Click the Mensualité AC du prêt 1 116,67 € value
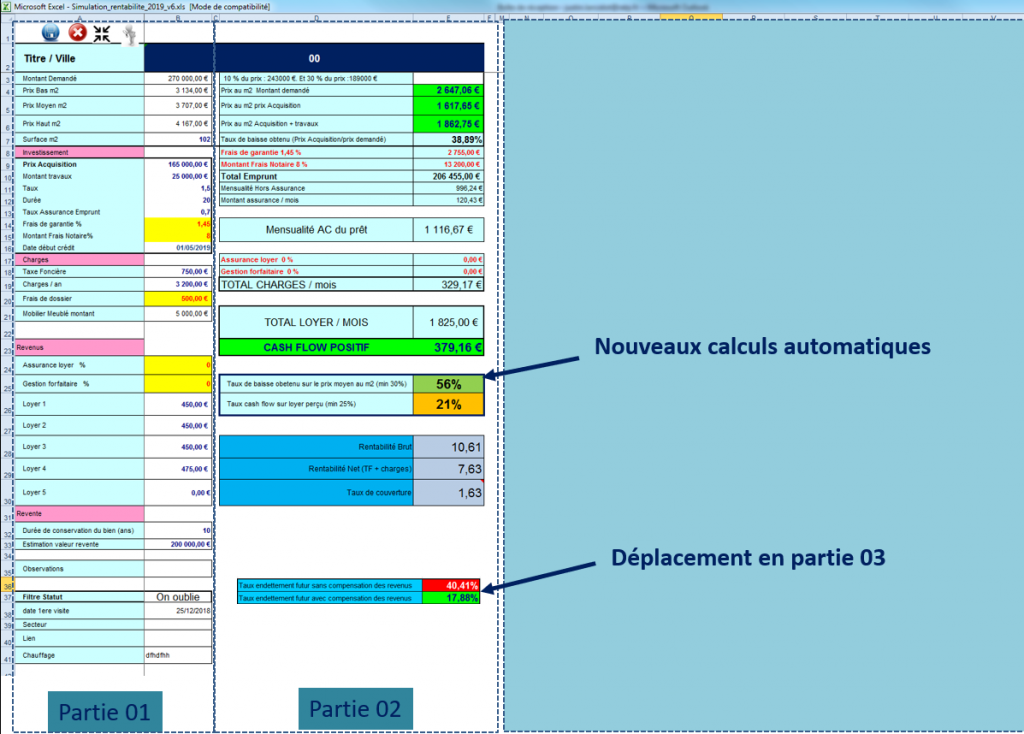This screenshot has width=1024, height=734. point(448,230)
